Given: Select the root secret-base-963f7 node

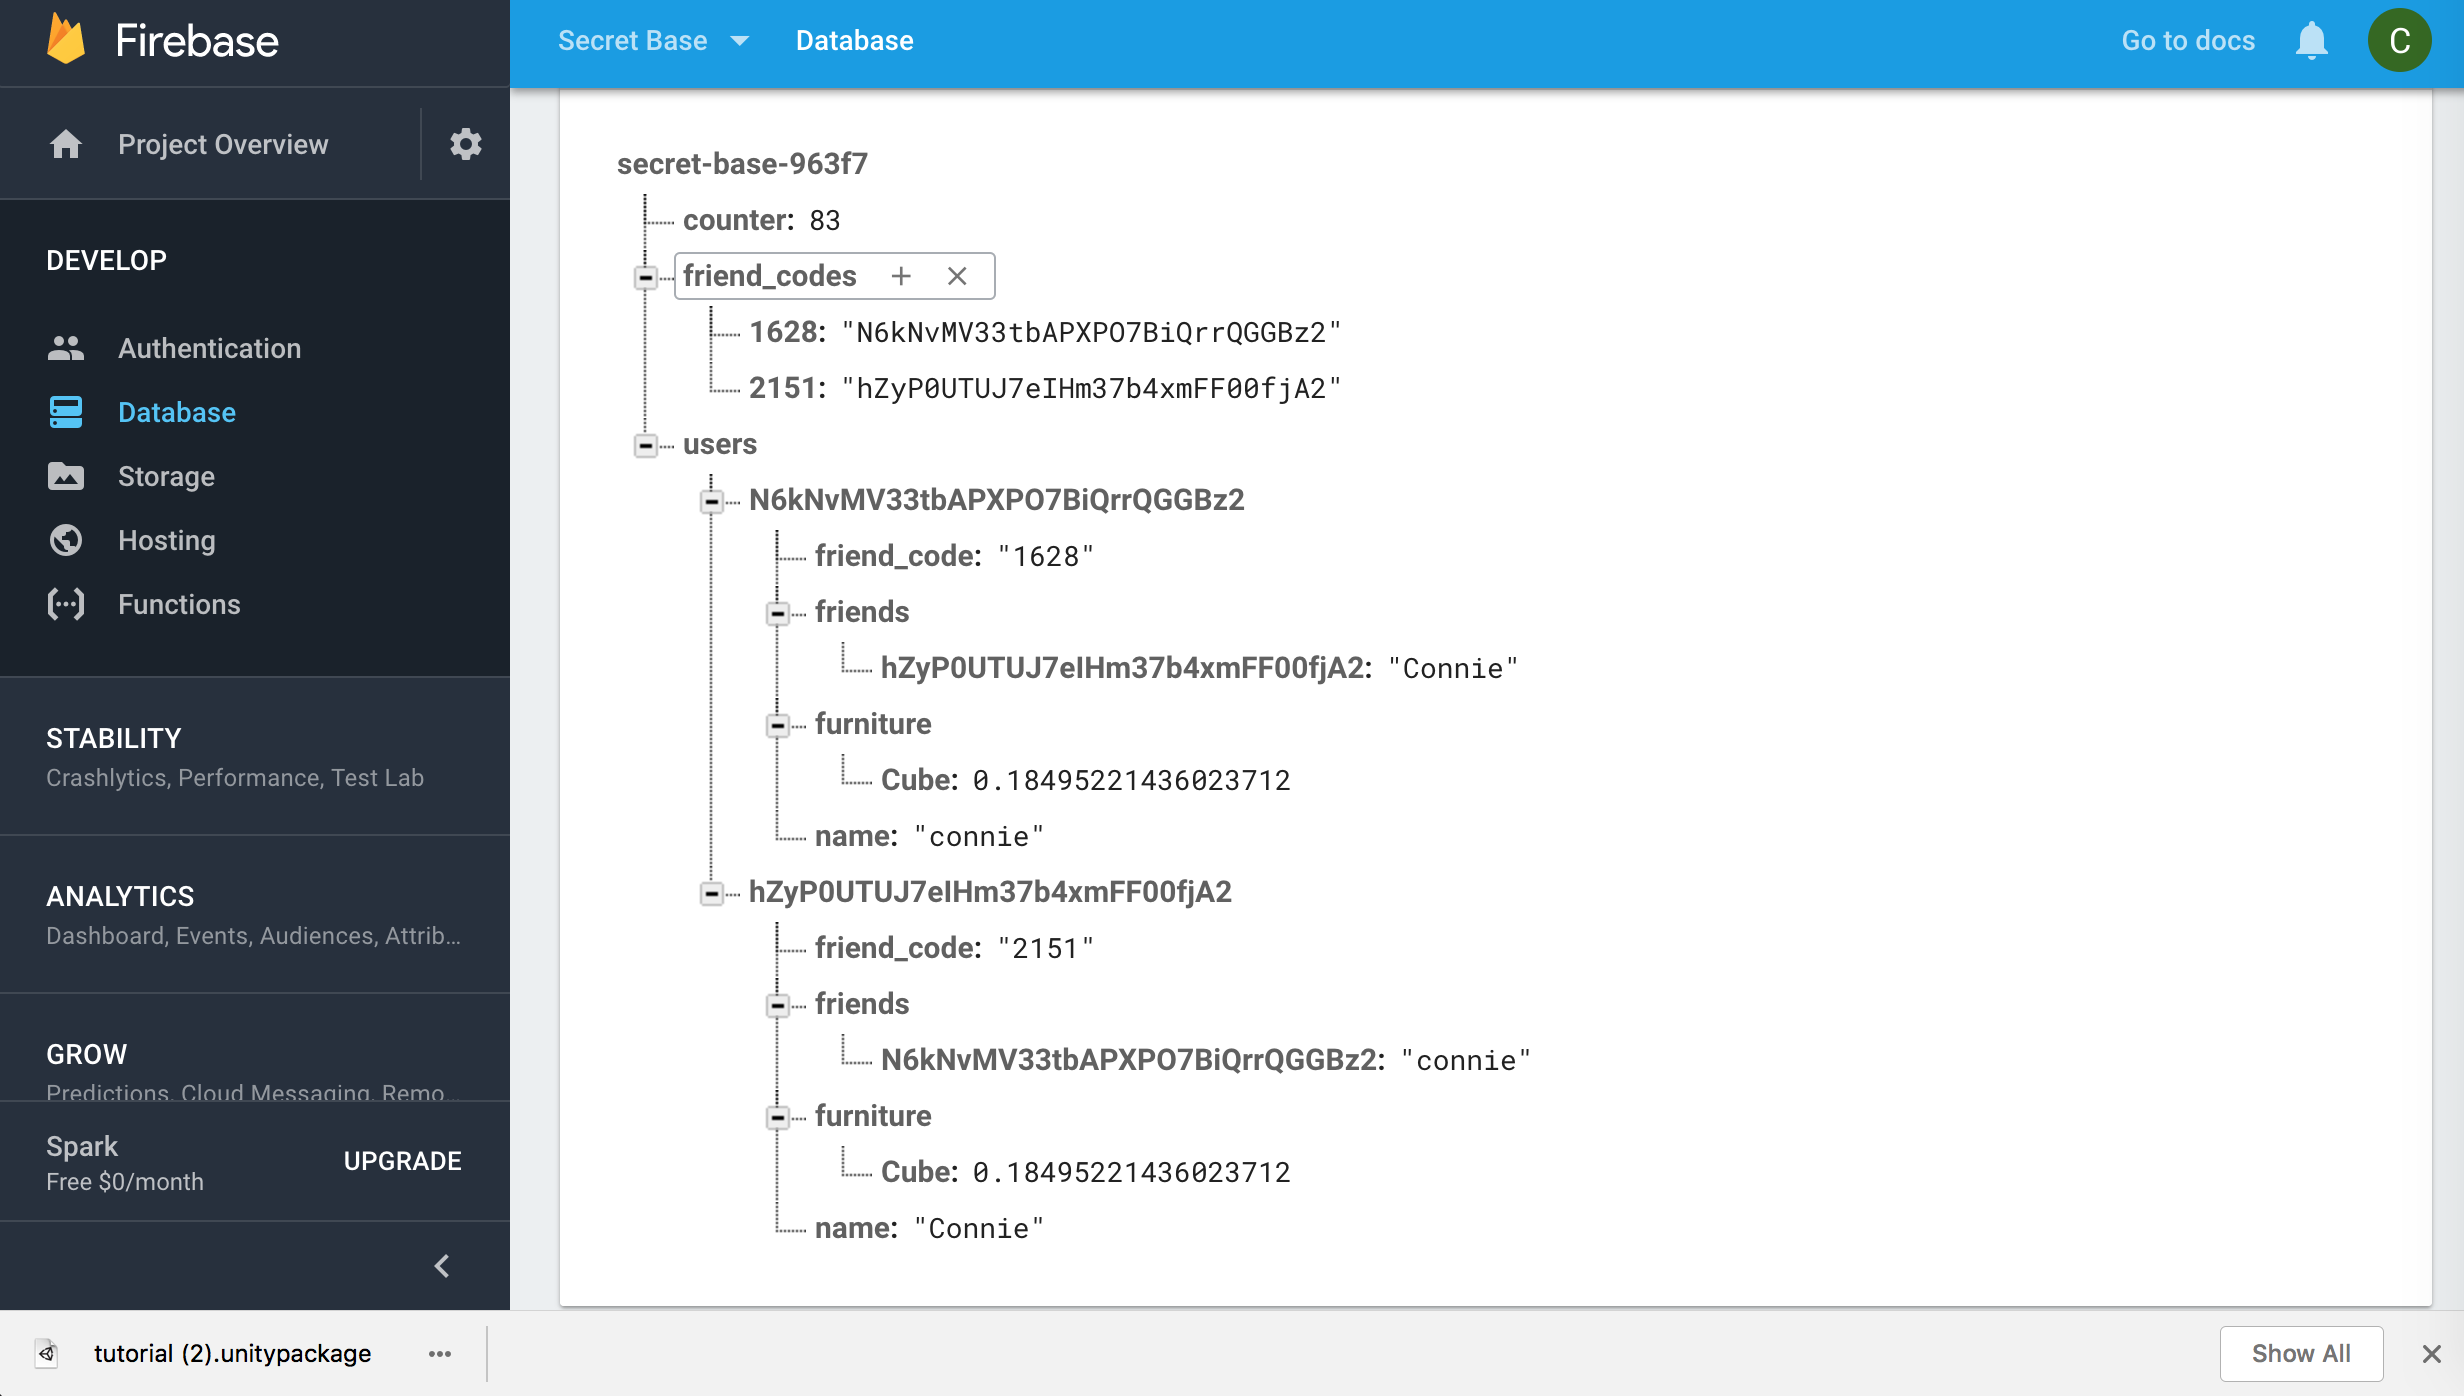Looking at the screenshot, I should coord(742,164).
